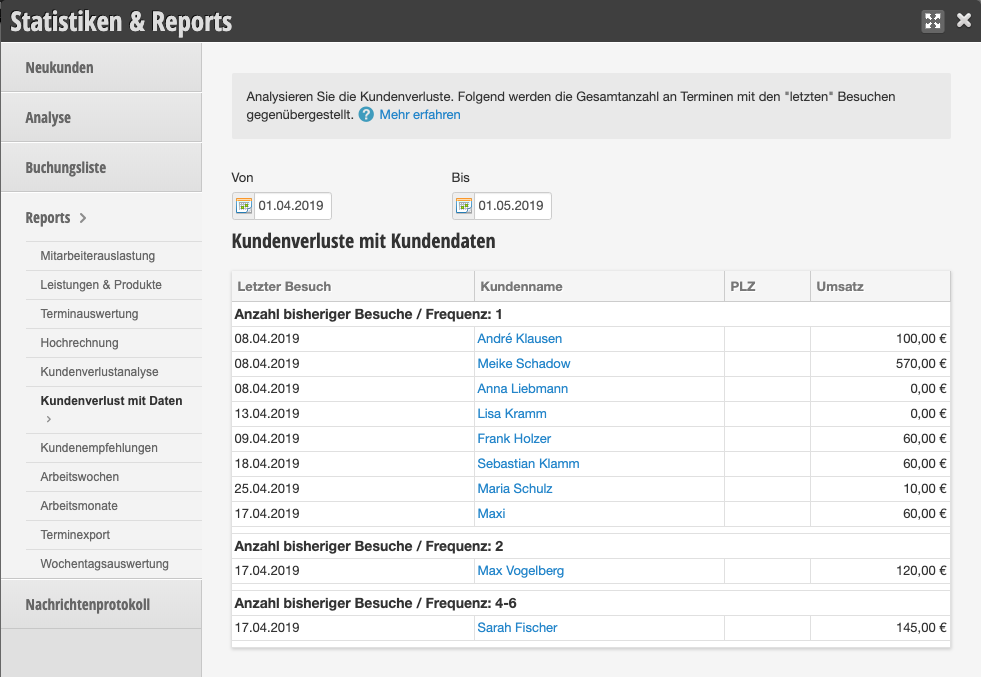Click the help question mark icon

[x=366, y=115]
